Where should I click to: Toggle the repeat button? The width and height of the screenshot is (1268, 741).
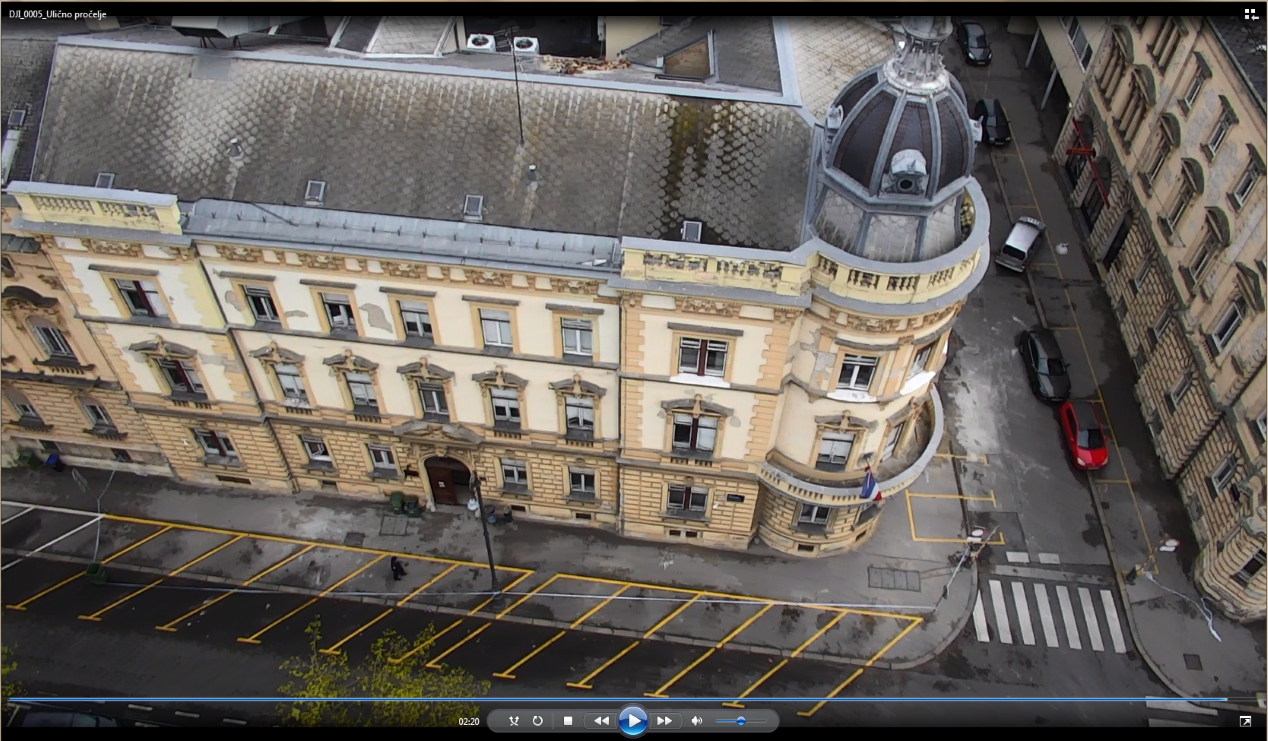point(538,721)
